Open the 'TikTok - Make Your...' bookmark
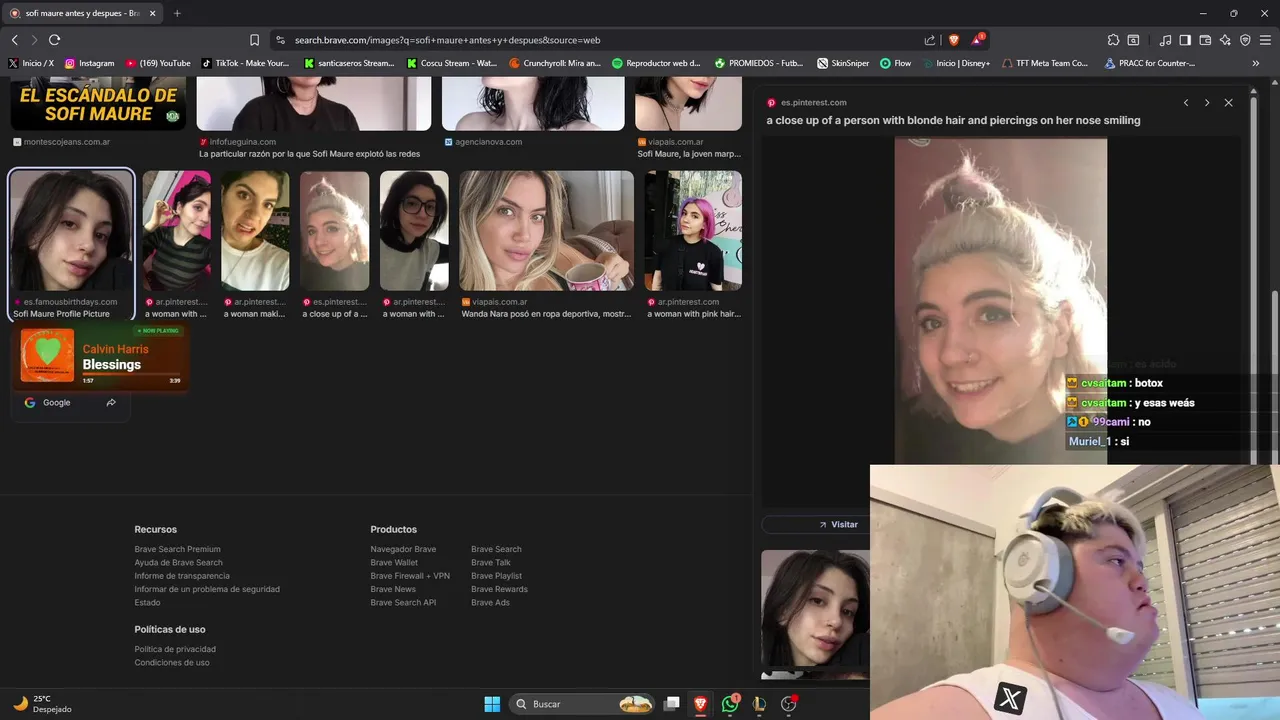This screenshot has width=1280, height=720. coord(245,63)
